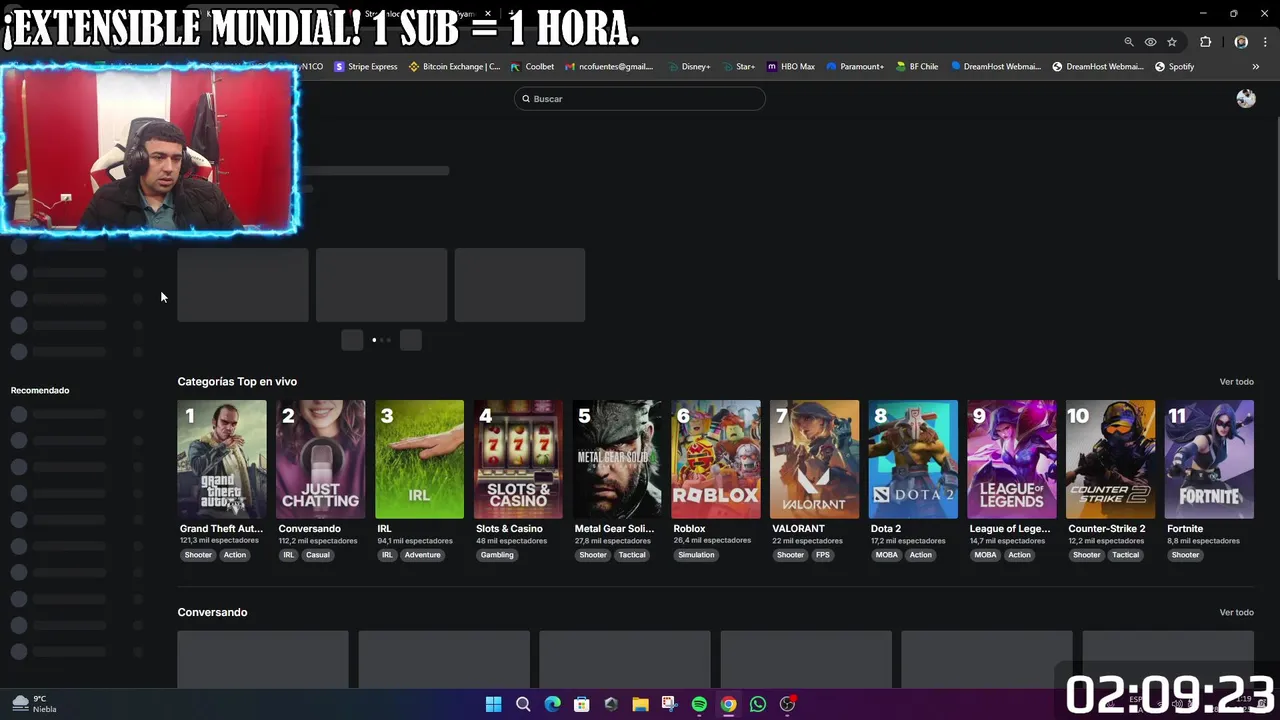Open the Dota 2 category cover
The image size is (1280, 720).
pos(913,459)
